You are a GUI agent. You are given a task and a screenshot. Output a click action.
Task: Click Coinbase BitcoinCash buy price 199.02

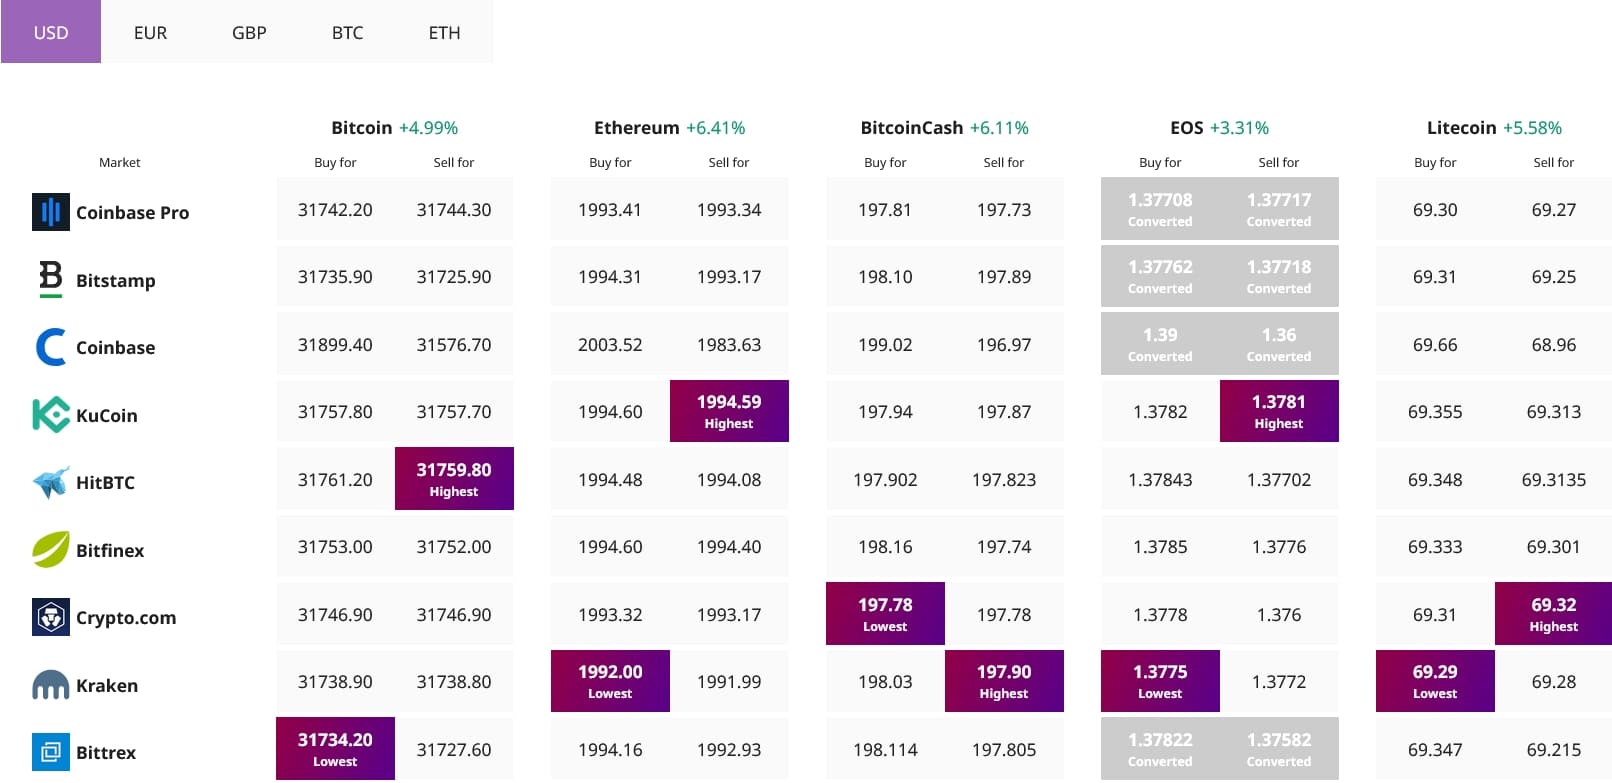click(x=885, y=344)
